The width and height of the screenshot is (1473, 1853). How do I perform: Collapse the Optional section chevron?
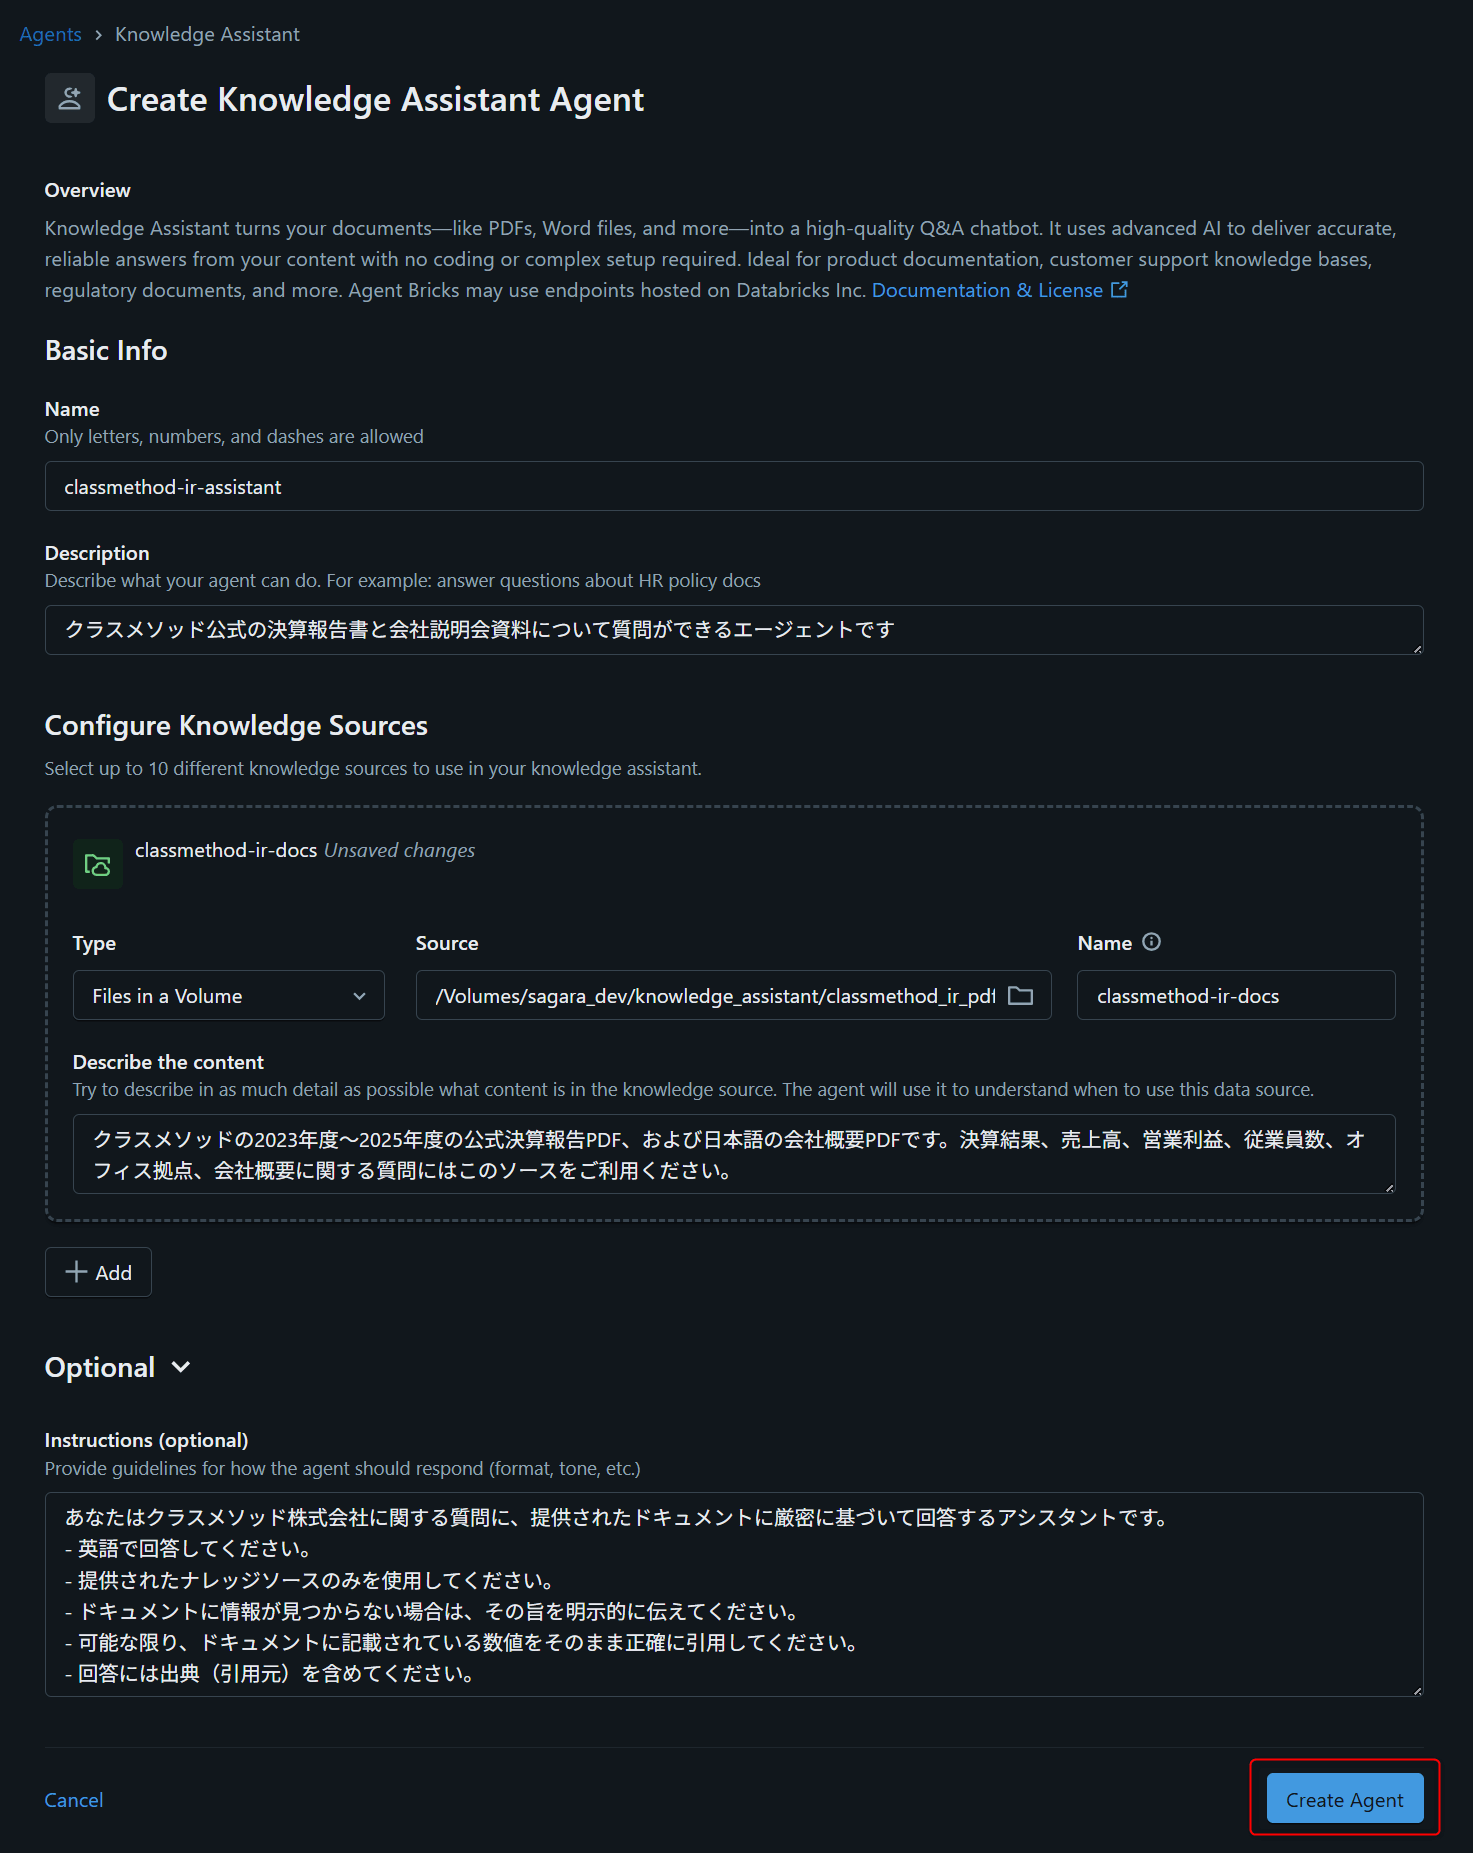[x=181, y=1367]
